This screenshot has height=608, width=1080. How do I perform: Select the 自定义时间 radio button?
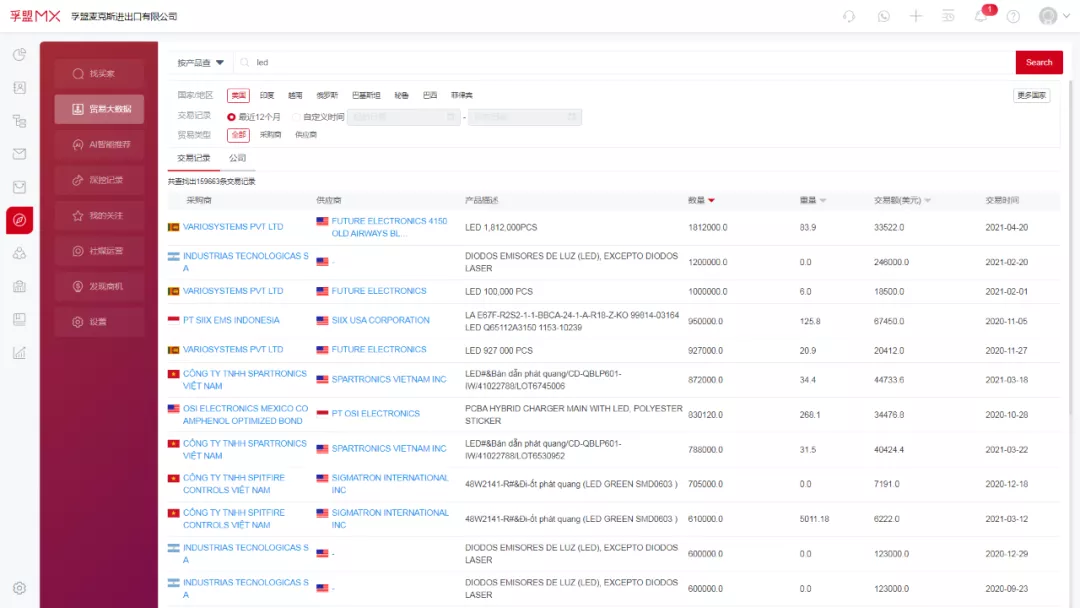pos(296,117)
